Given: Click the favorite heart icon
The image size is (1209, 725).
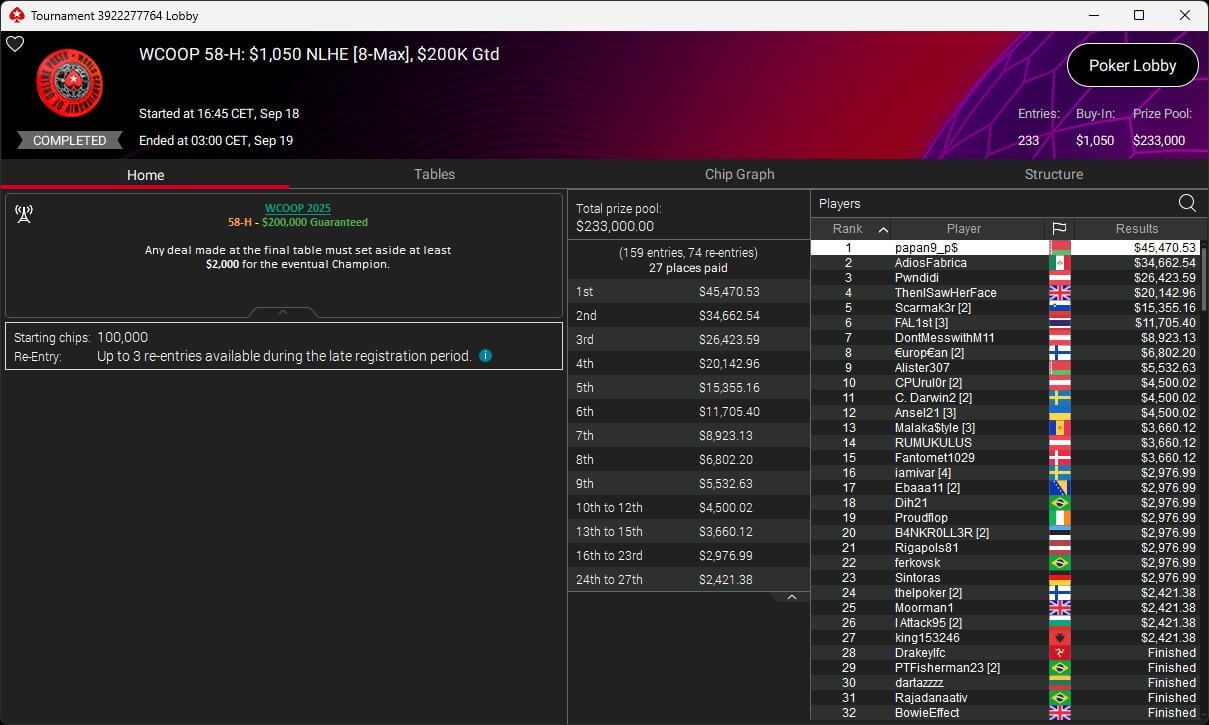Looking at the screenshot, I should pos(15,44).
